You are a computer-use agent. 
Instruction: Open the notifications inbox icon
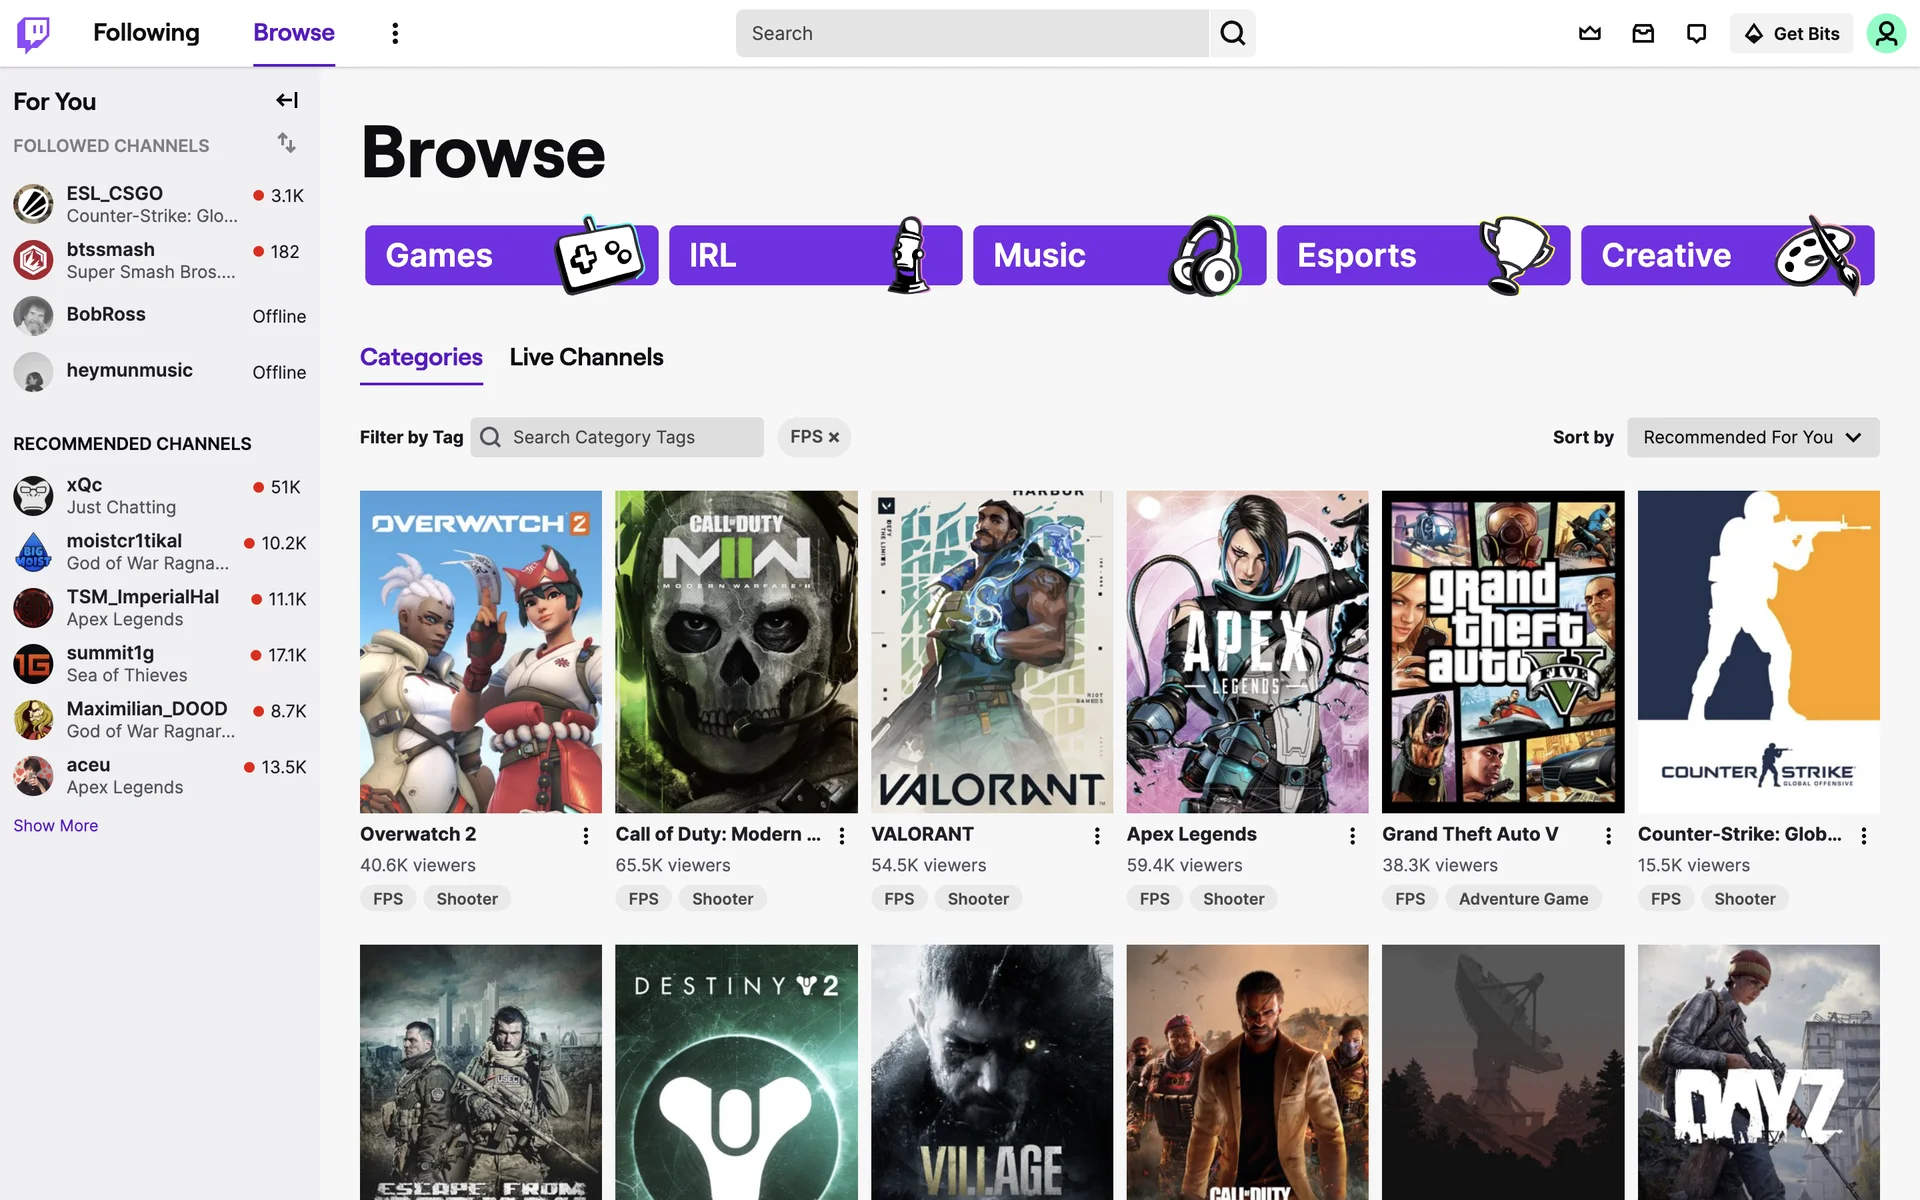[1643, 33]
